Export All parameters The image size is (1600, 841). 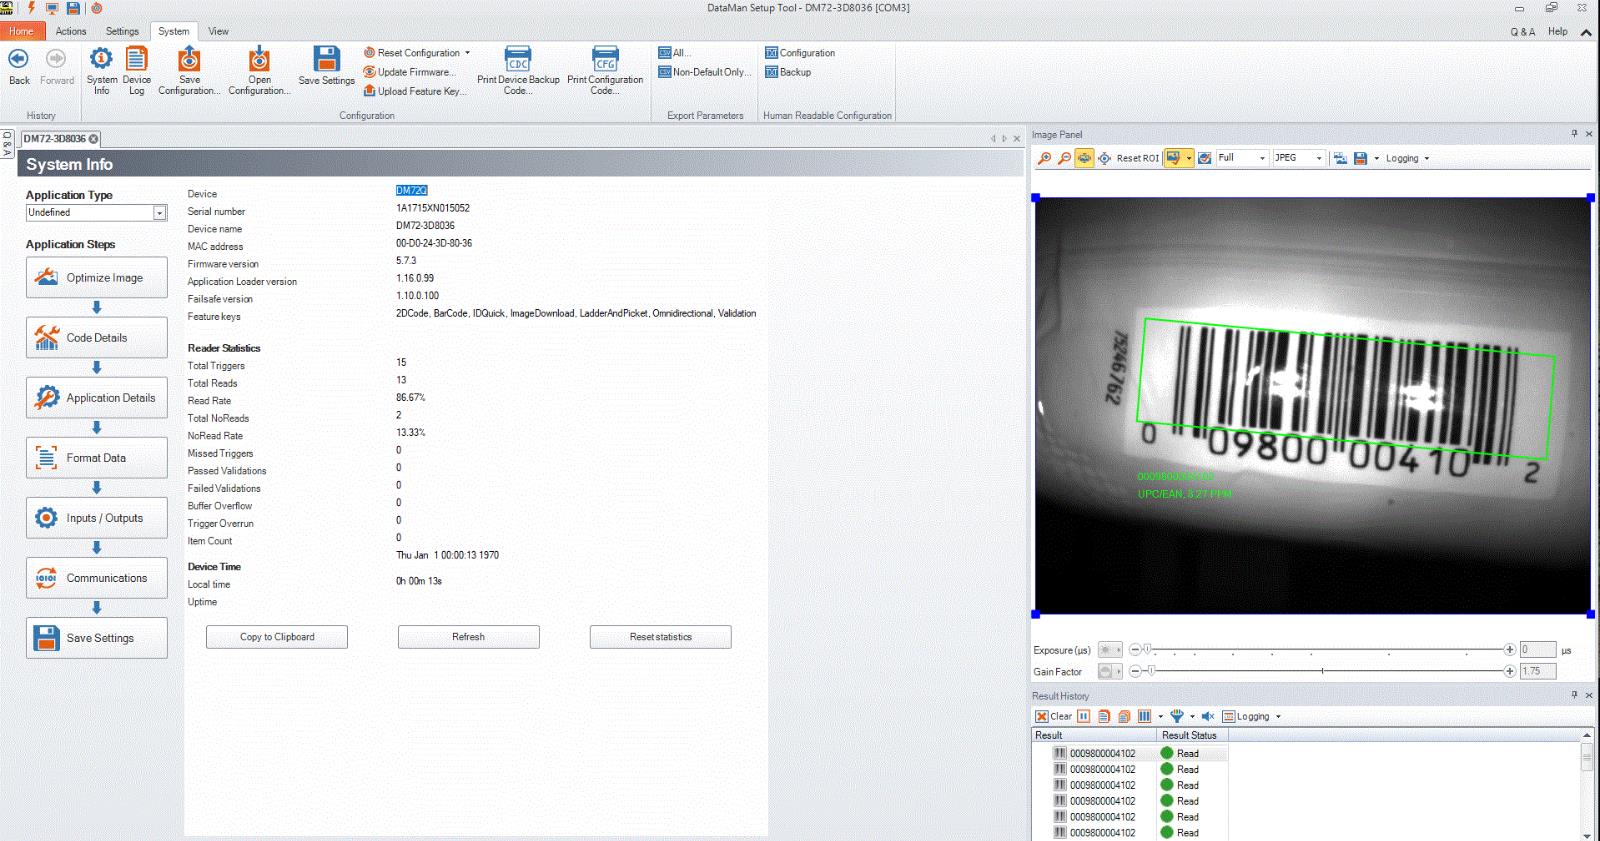[675, 53]
